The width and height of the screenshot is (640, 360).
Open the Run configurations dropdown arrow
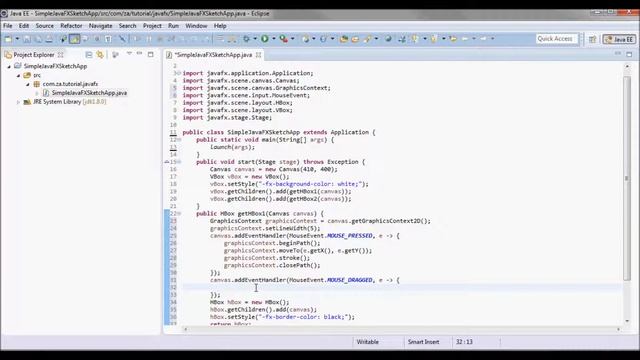273,39
